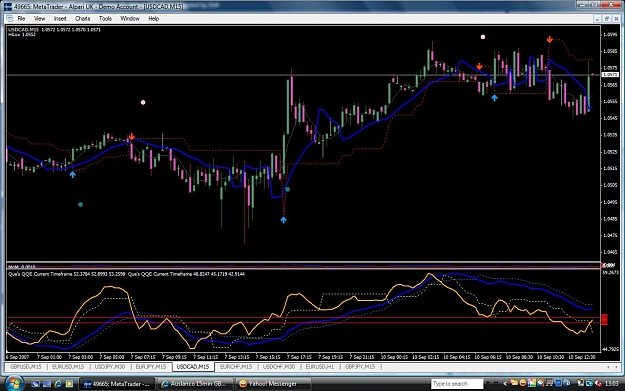This screenshot has height=391, width=625.
Task: Click the system clock showing 13:03
Action: tap(611, 384)
